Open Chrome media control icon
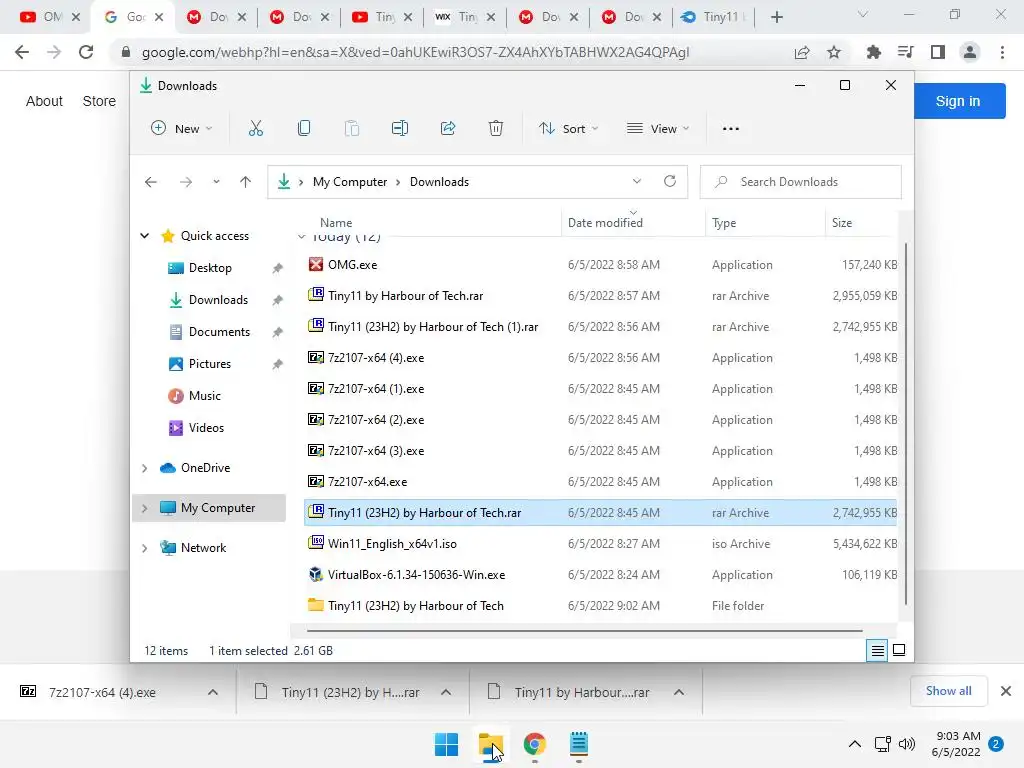Image resolution: width=1024 pixels, height=768 pixels. (906, 52)
